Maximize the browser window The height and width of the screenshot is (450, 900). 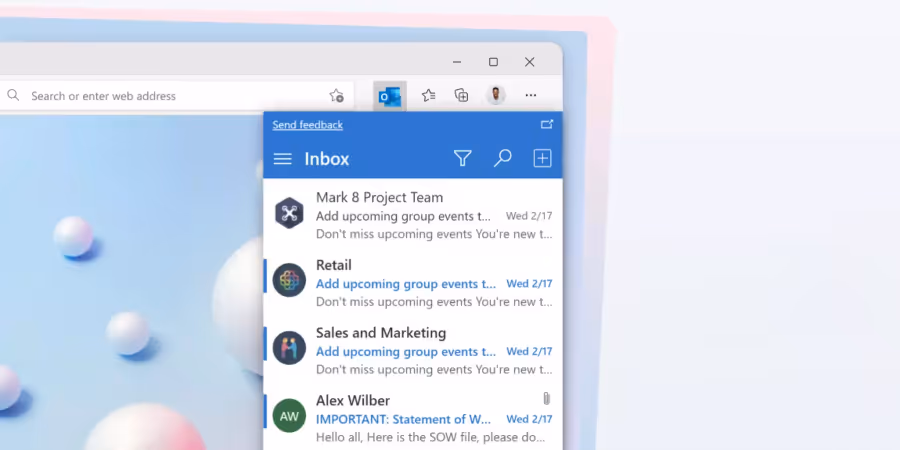point(493,62)
